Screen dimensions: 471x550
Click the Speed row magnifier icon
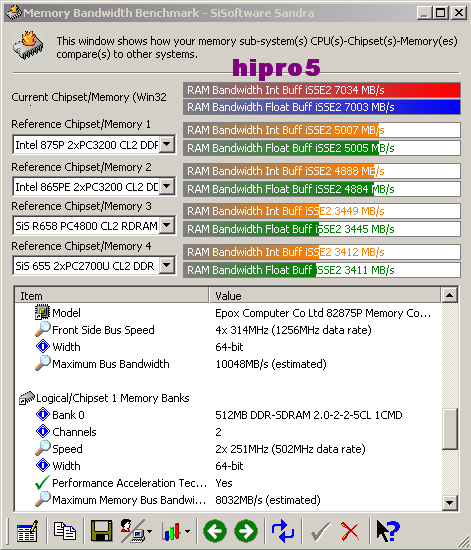42,448
